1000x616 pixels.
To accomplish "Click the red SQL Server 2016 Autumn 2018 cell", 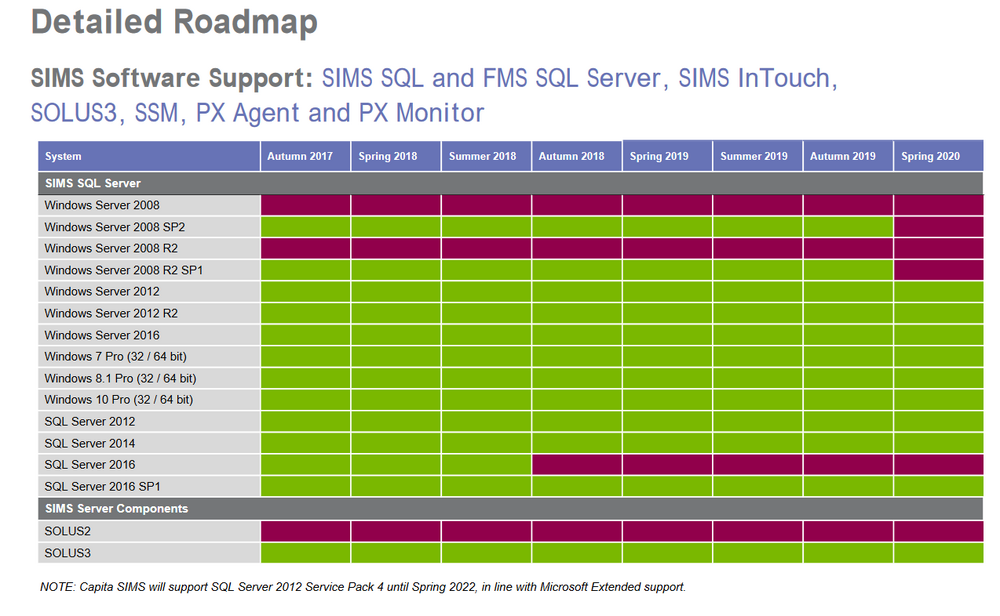I will 577,465.
